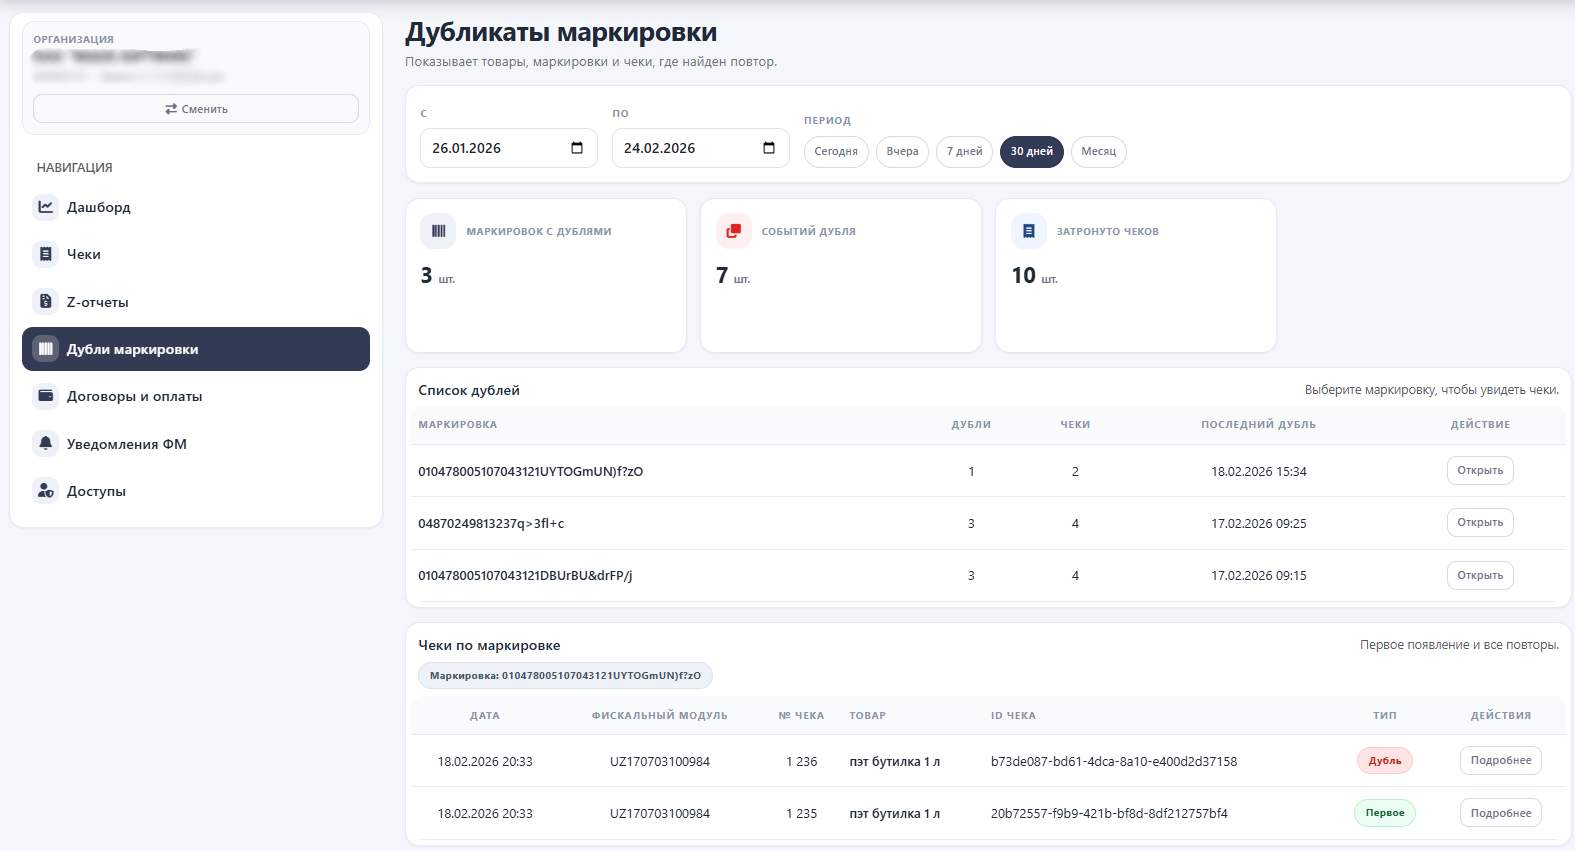This screenshot has height=851, width=1575.
Task: Select the Сегодня period option
Action: click(836, 152)
